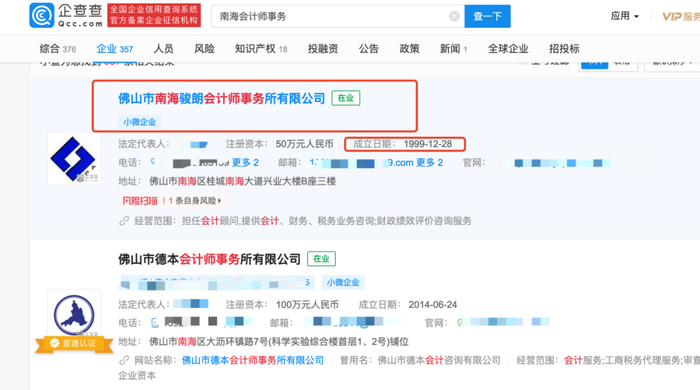Click the 小微企业 tag for 德本 company

click(343, 282)
